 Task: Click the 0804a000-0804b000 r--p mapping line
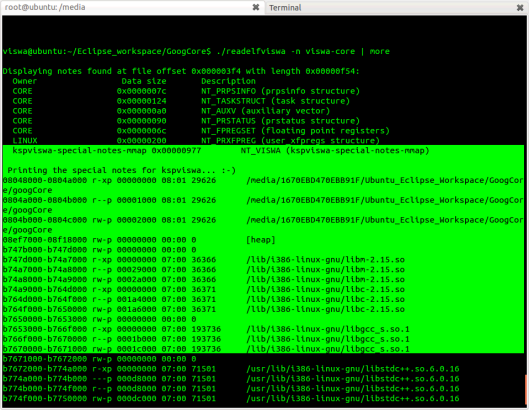[263, 205]
